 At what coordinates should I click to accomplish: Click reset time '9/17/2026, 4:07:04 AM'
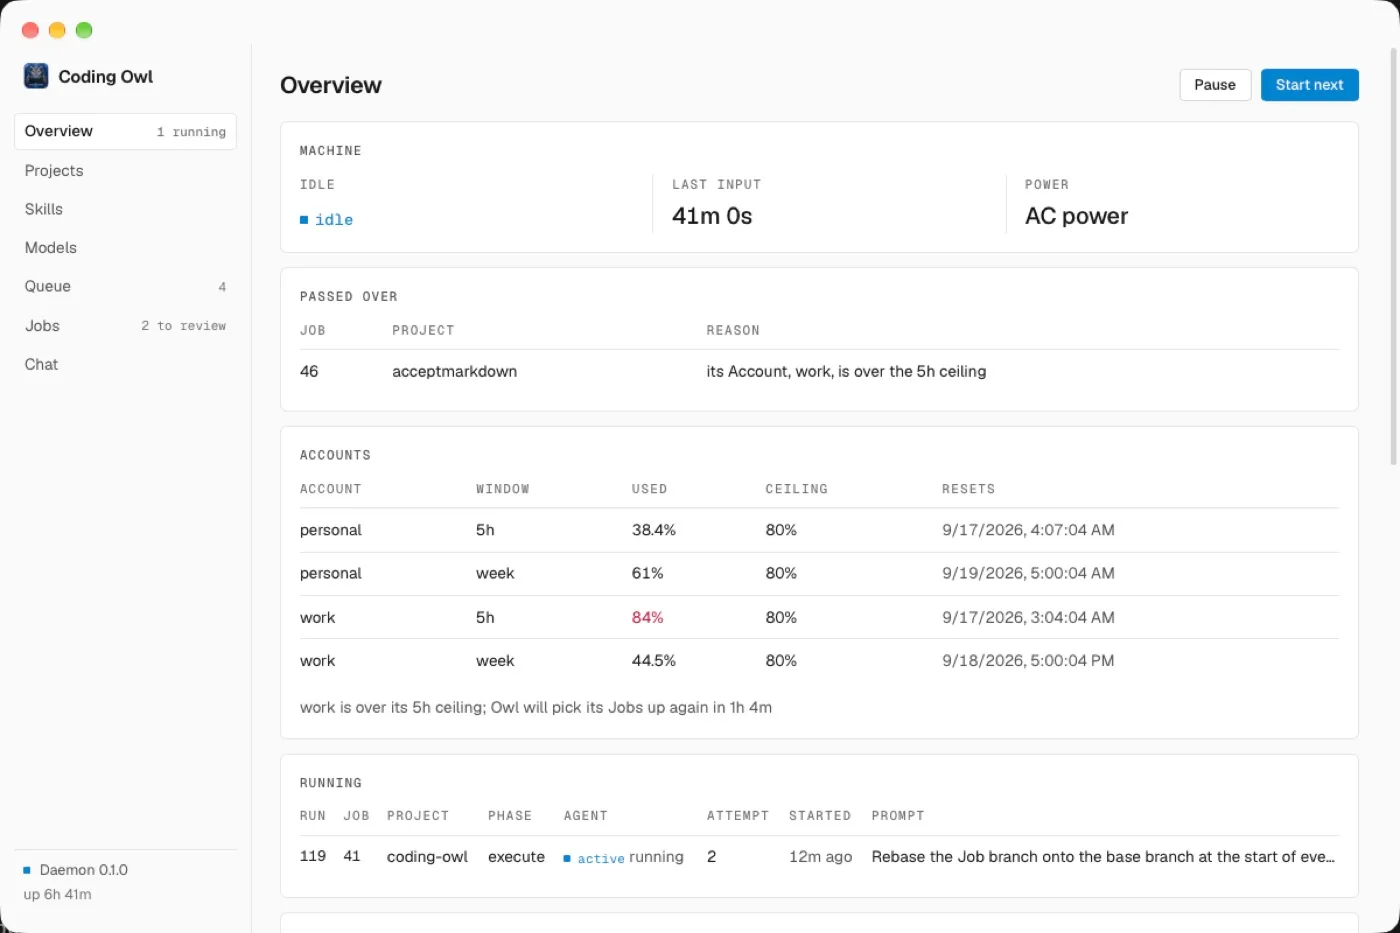click(1028, 530)
